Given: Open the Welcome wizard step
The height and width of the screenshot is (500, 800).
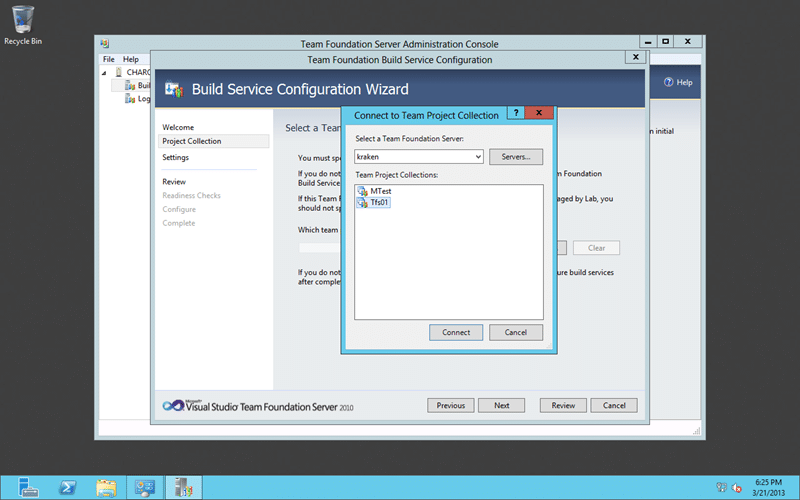Looking at the screenshot, I should [178, 127].
